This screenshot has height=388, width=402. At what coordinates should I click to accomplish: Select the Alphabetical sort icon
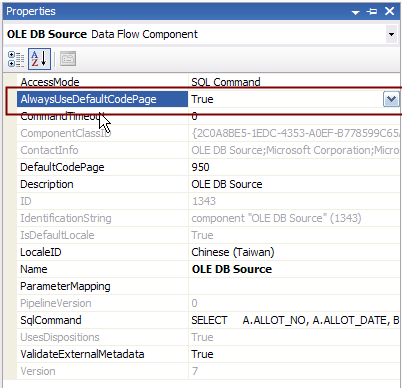point(39,59)
